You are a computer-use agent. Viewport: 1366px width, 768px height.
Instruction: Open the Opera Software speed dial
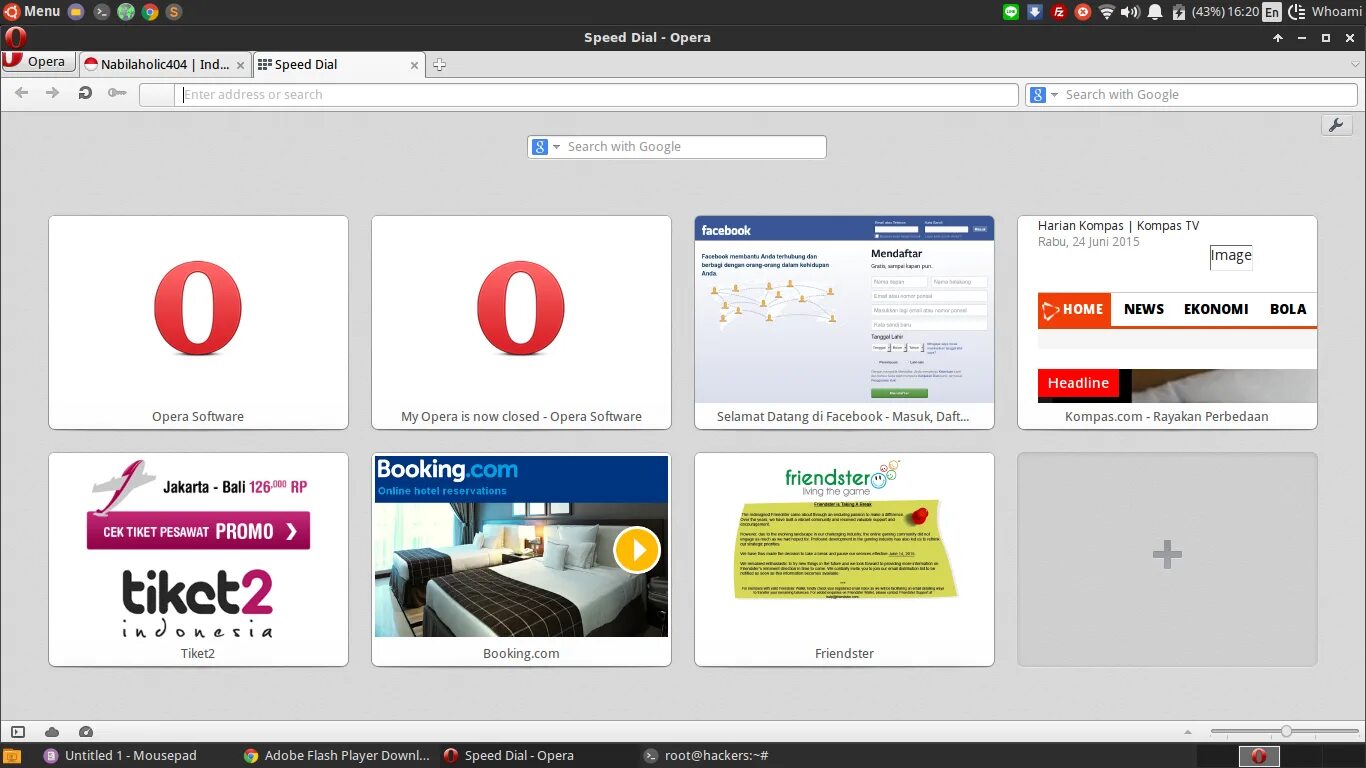[x=198, y=322]
